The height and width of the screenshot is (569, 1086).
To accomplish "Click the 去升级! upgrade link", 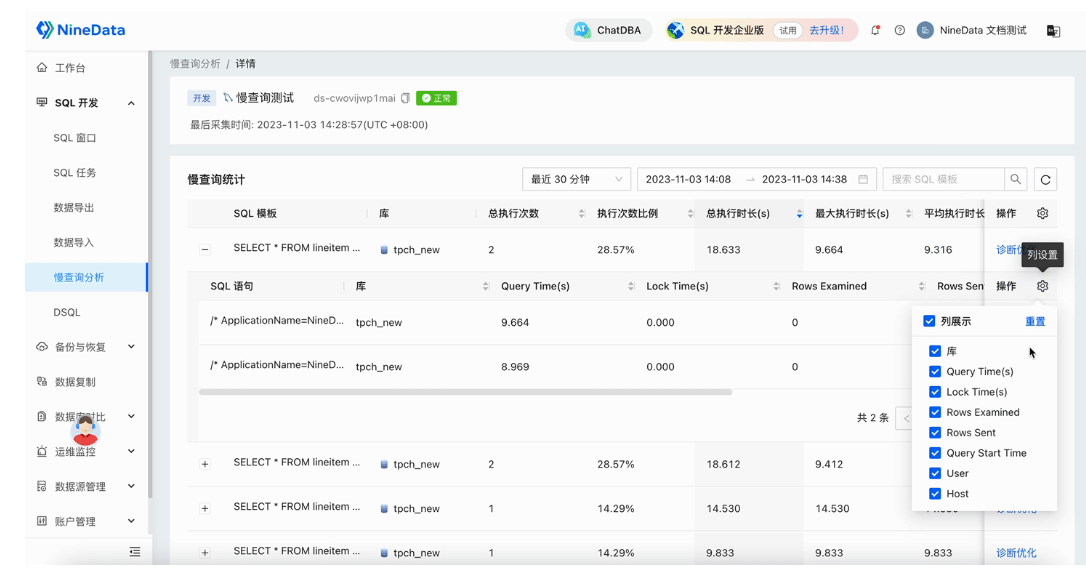I will (x=826, y=31).
